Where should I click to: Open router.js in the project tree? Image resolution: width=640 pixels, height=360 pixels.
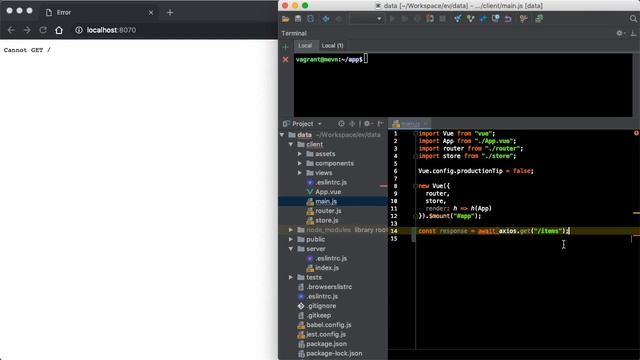328,211
